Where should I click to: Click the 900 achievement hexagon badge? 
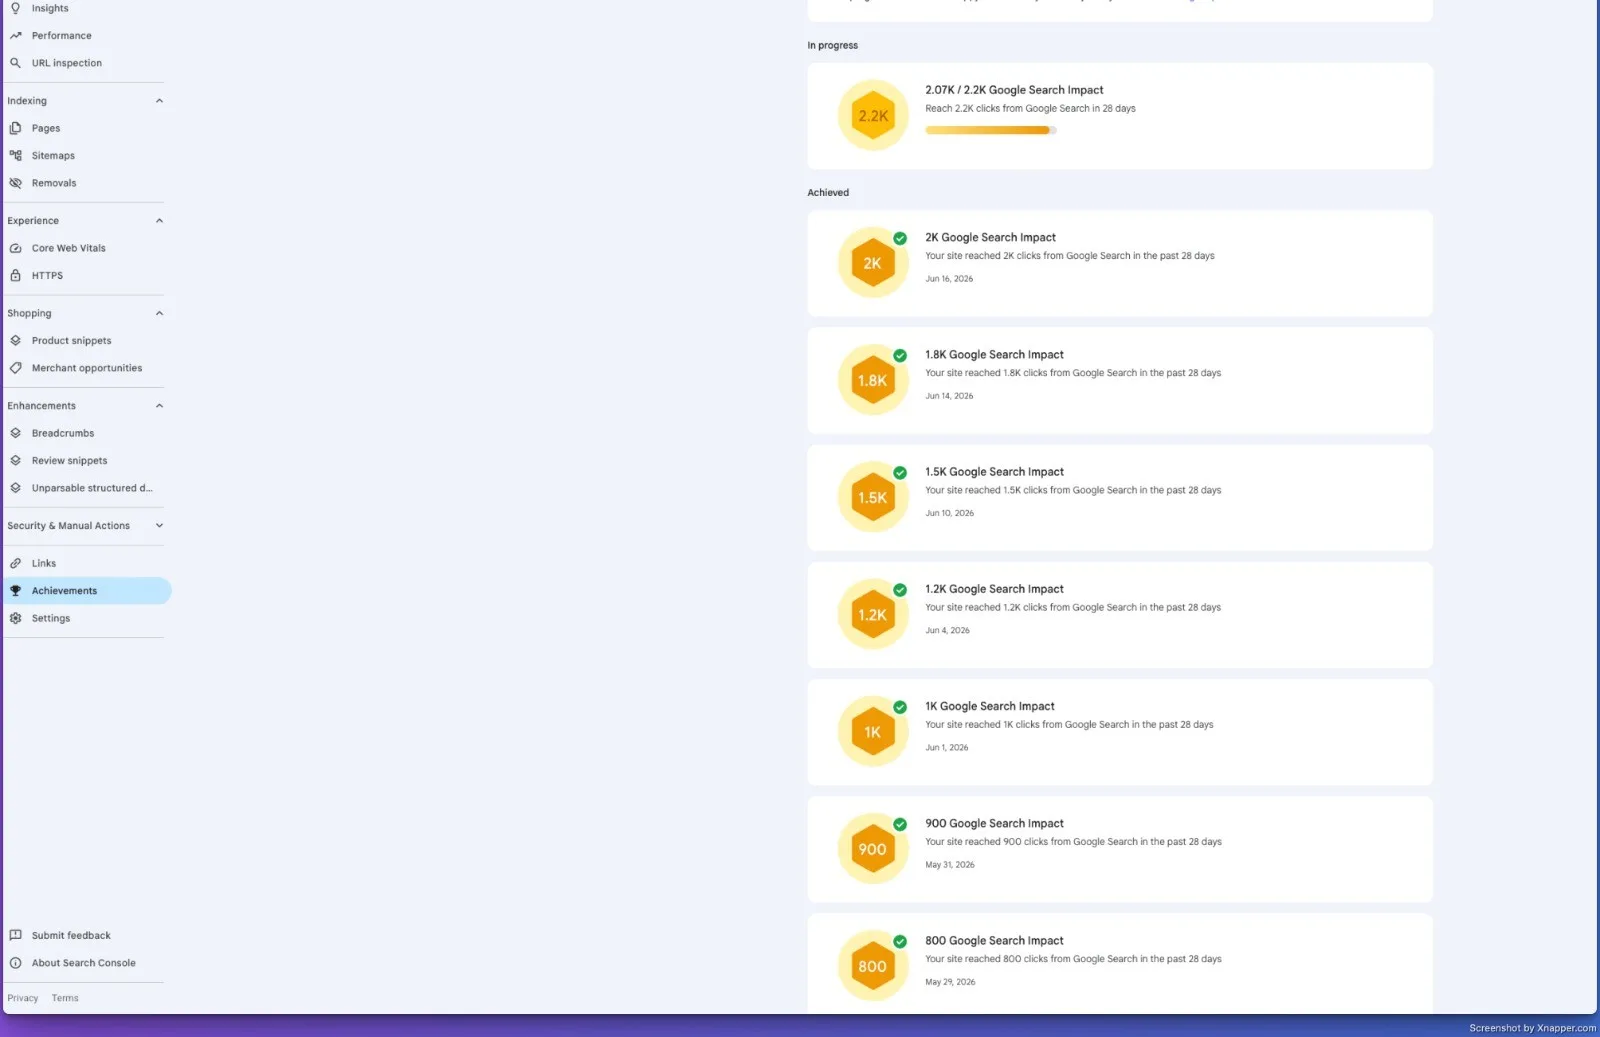click(873, 849)
